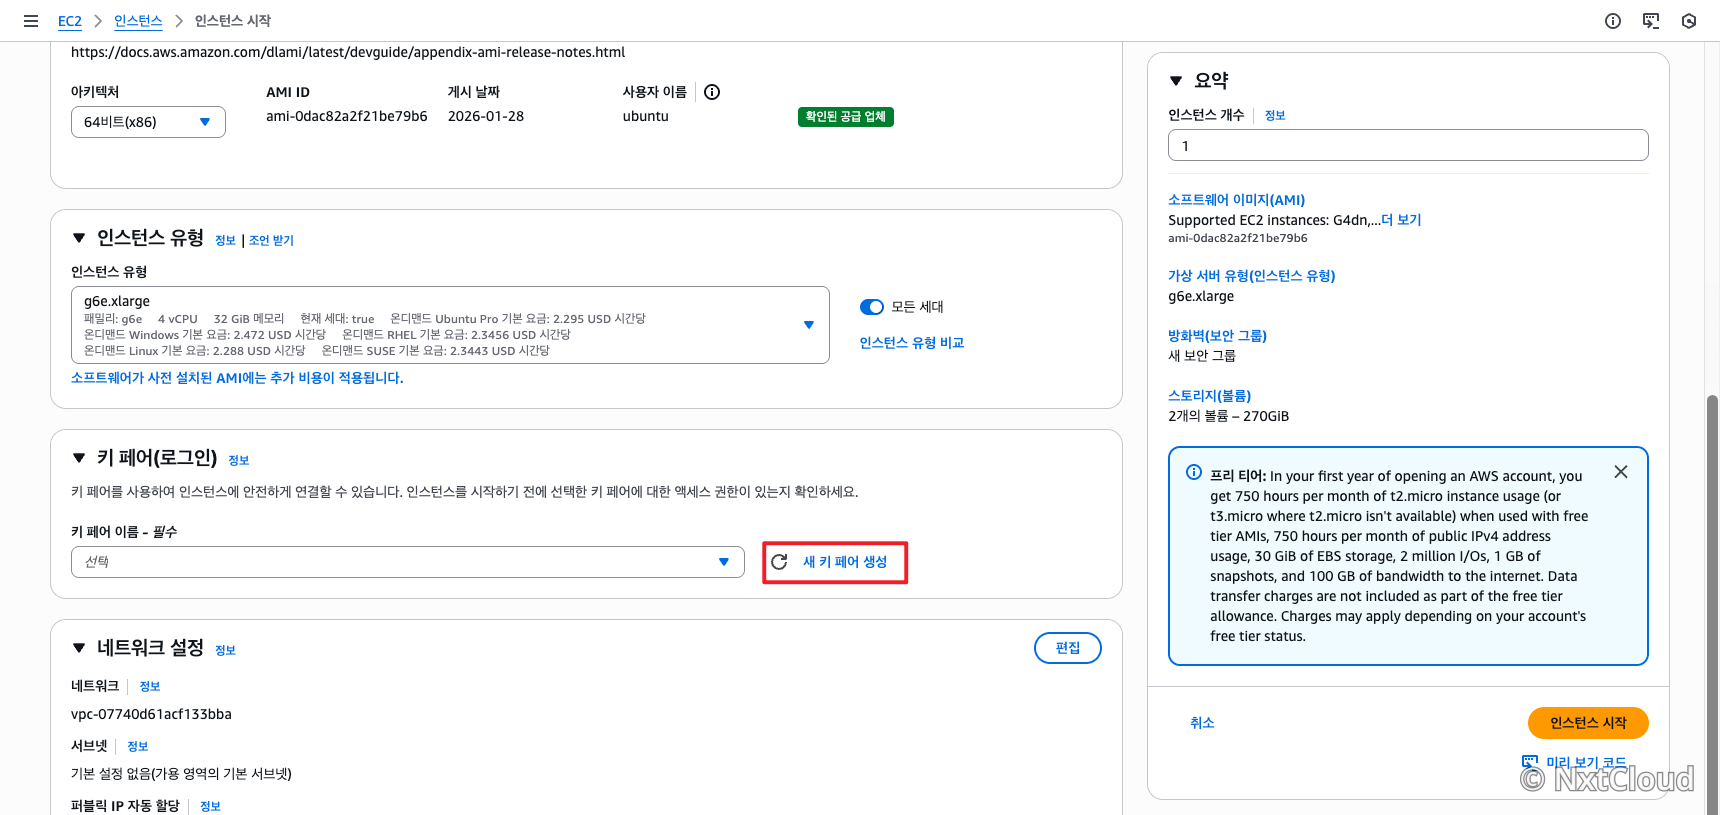Open 정보 link beside 퍼블릭 IP 자동 할당
1720x815 pixels.
210,806
